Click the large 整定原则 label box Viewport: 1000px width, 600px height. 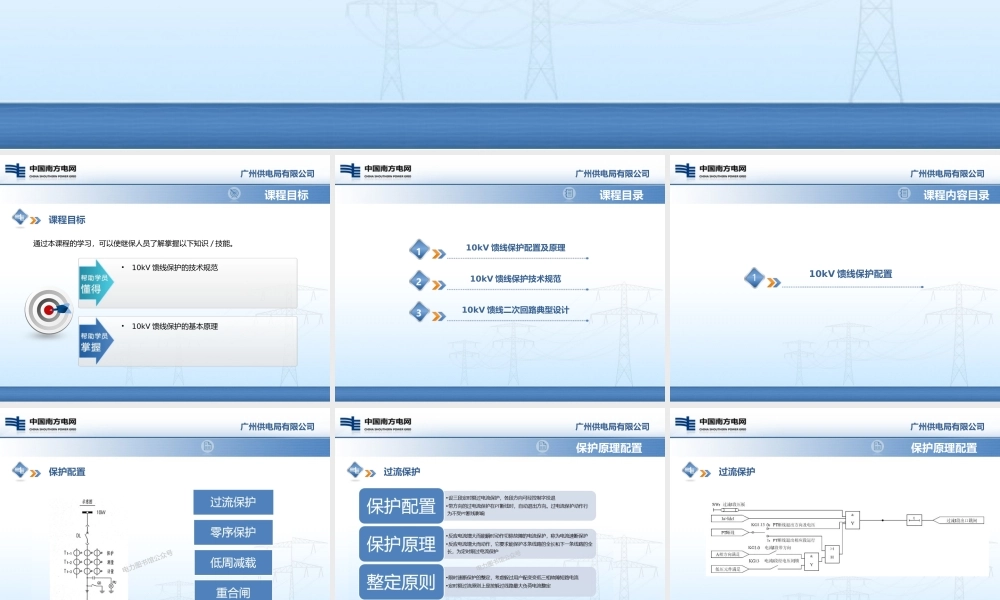[401, 581]
